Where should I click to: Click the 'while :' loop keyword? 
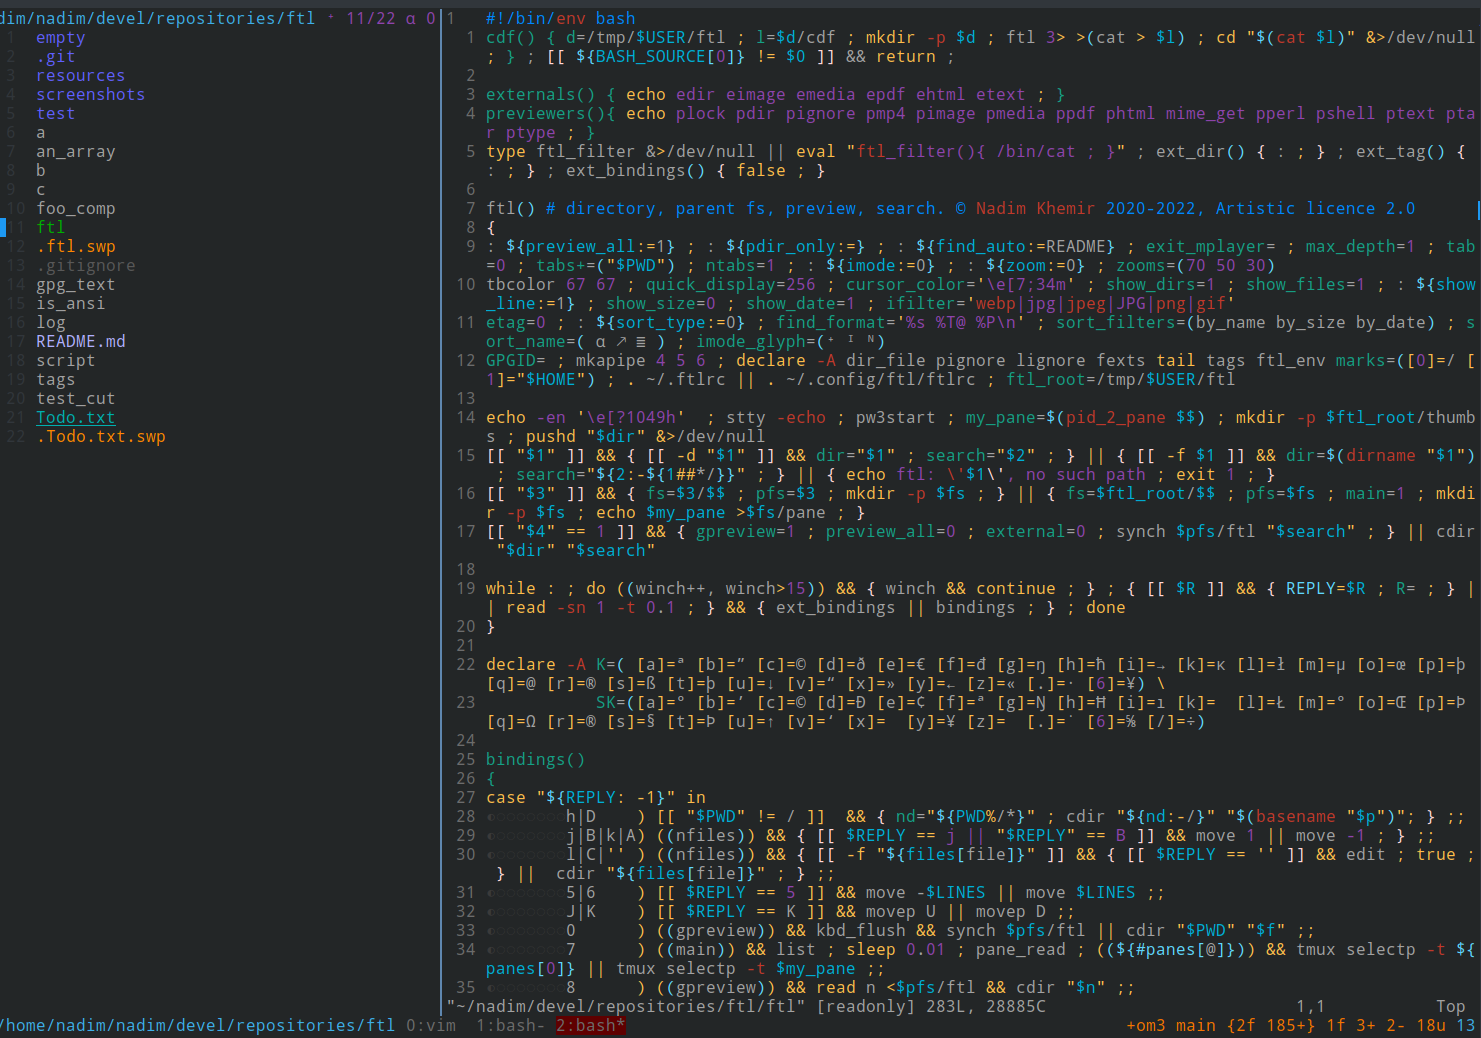click(x=521, y=589)
